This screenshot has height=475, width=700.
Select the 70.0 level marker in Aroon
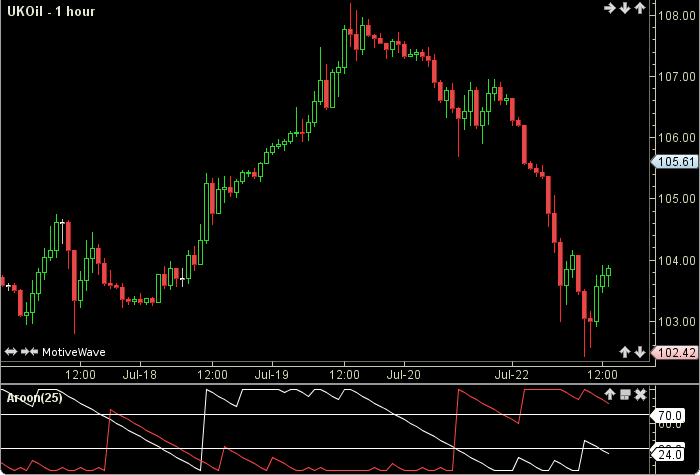[668, 416]
